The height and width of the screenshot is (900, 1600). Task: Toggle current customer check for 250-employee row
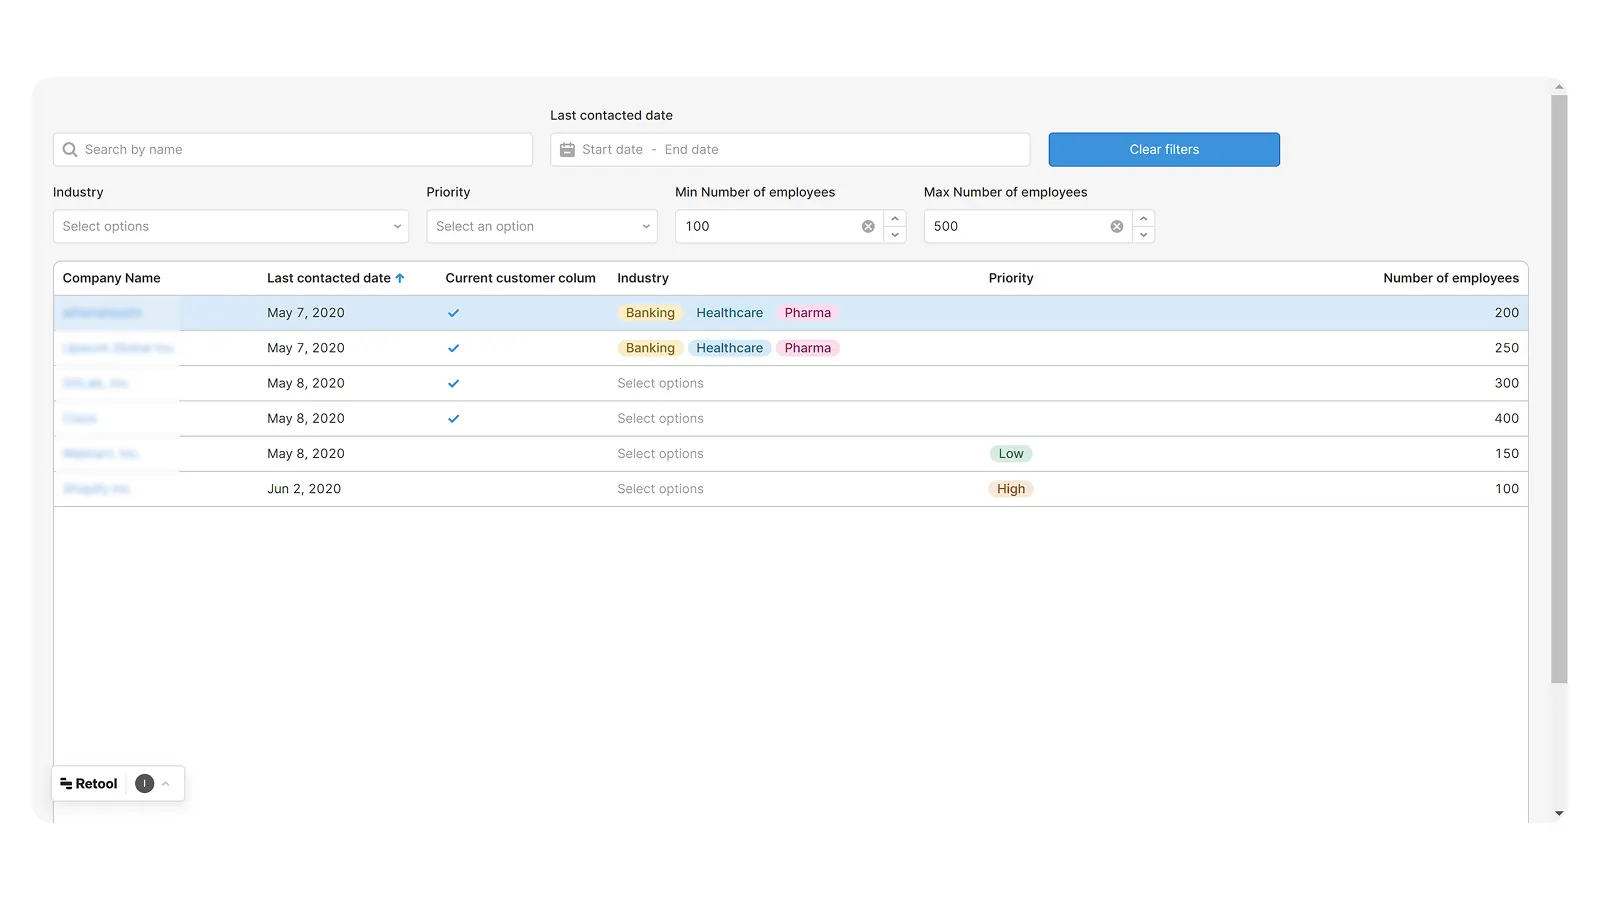[x=453, y=348]
